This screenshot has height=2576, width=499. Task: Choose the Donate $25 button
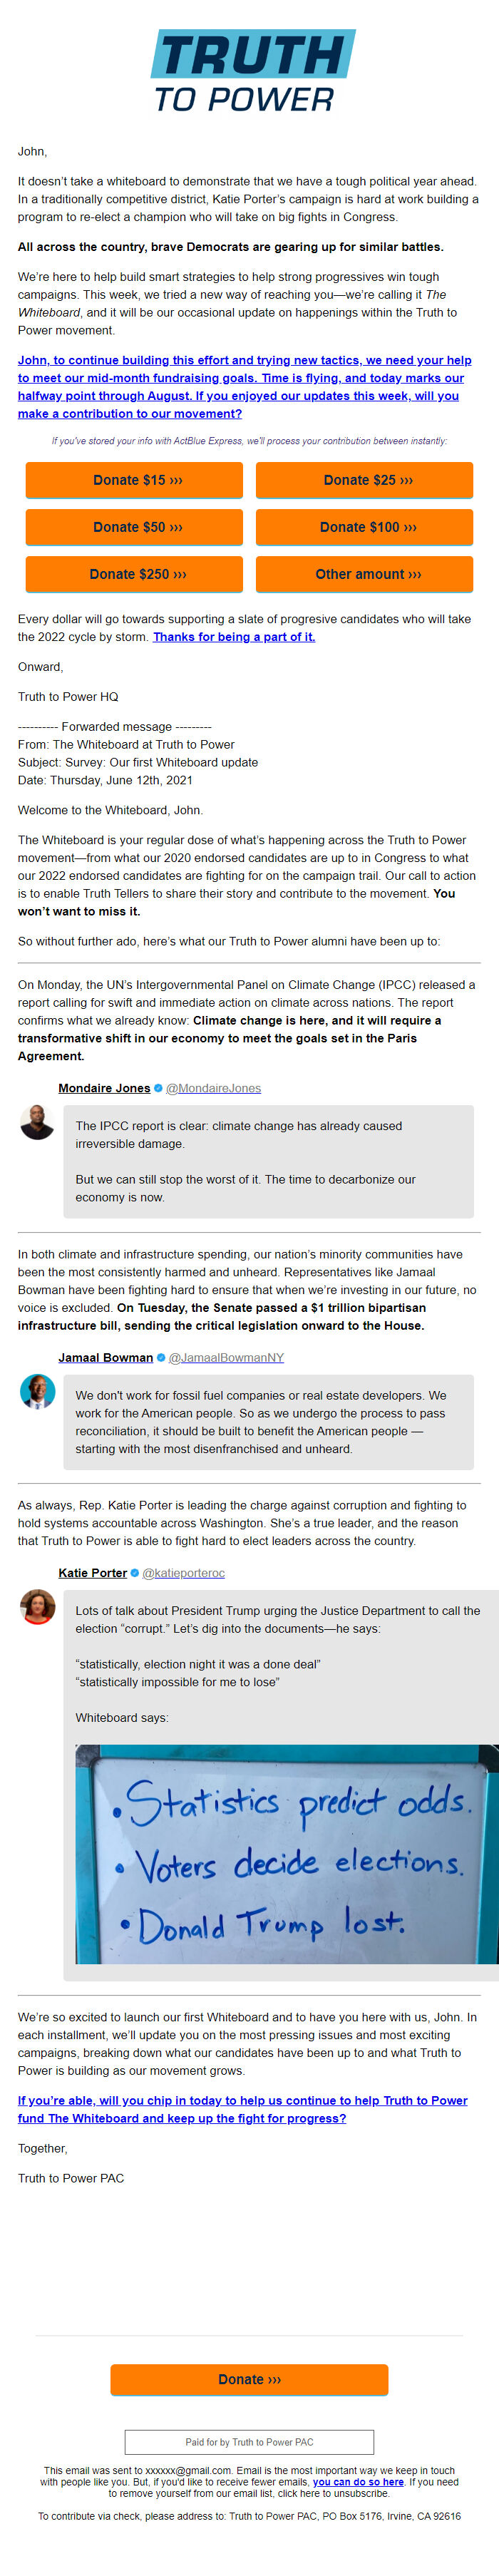(364, 480)
